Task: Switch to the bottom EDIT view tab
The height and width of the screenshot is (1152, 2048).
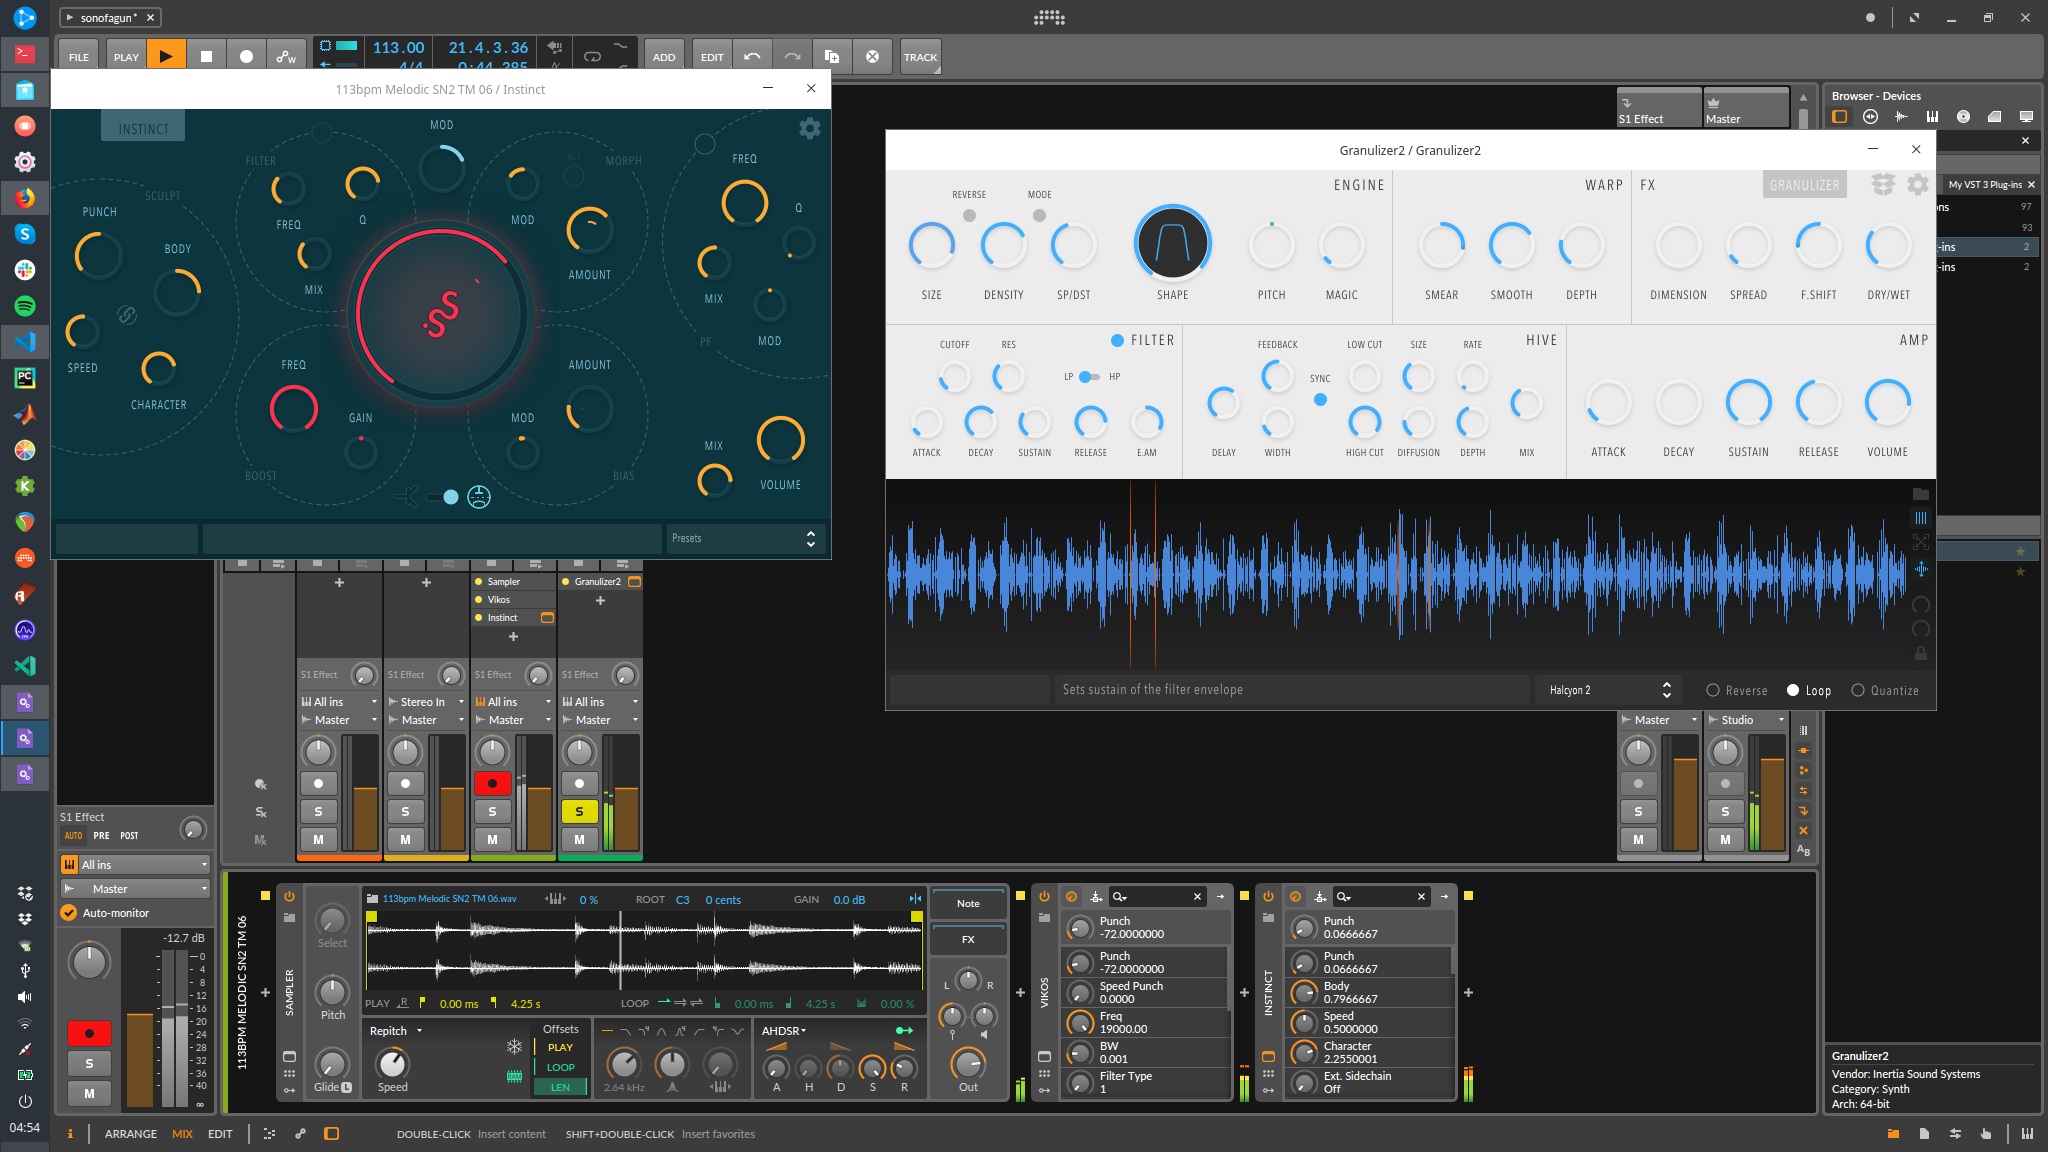Action: point(220,1134)
